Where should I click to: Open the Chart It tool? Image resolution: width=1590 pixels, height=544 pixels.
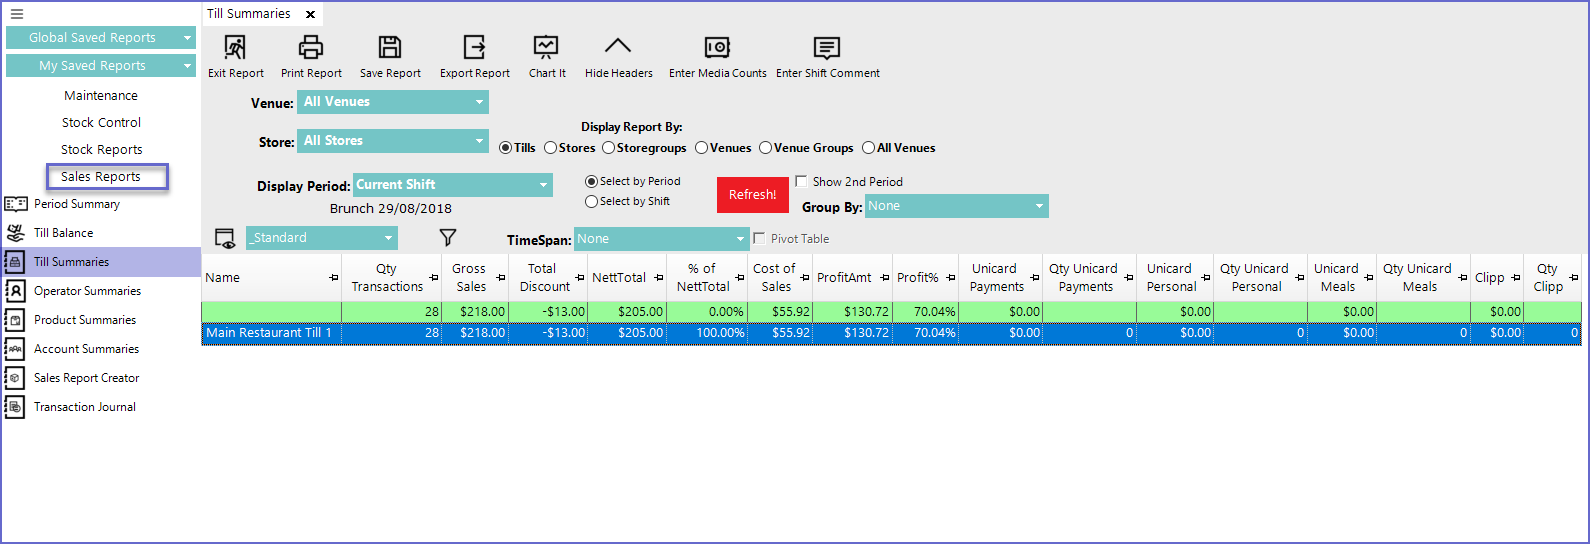pos(546,47)
